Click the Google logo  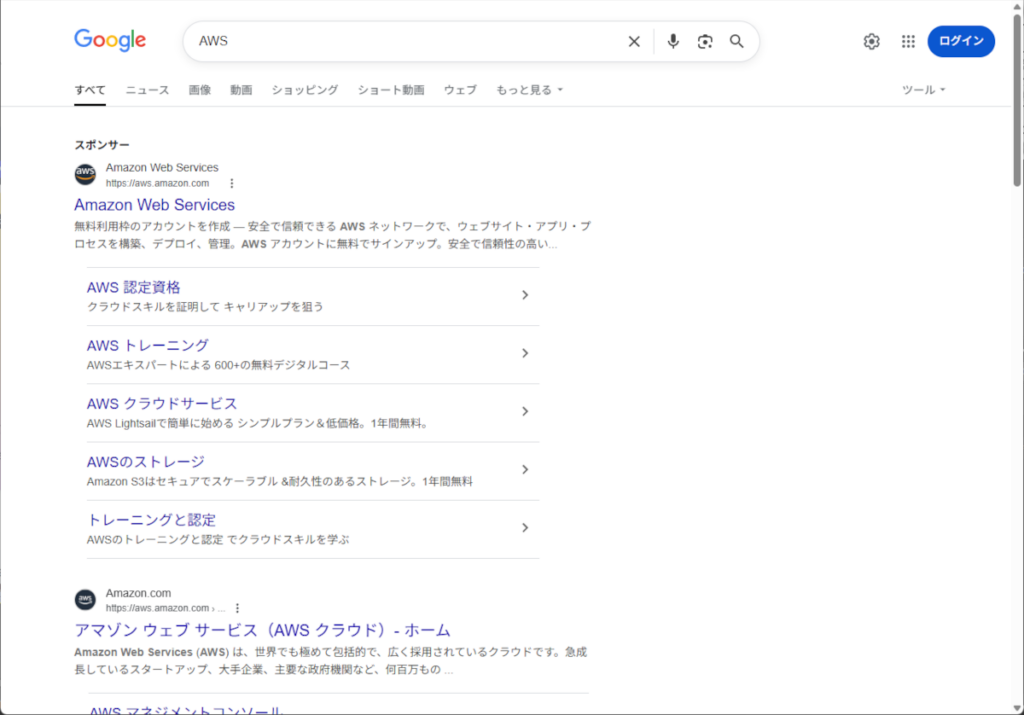coord(110,40)
